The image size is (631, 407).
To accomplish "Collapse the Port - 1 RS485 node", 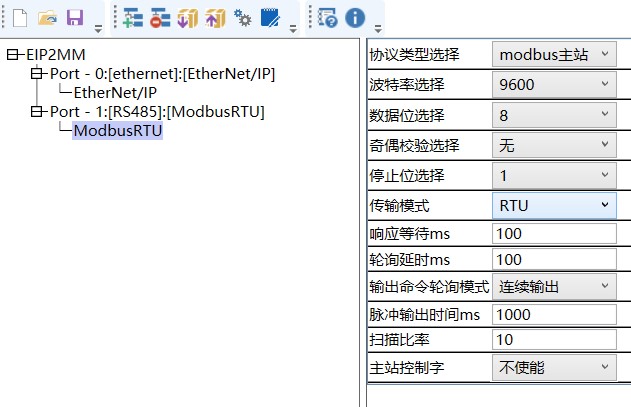I will click(37, 112).
